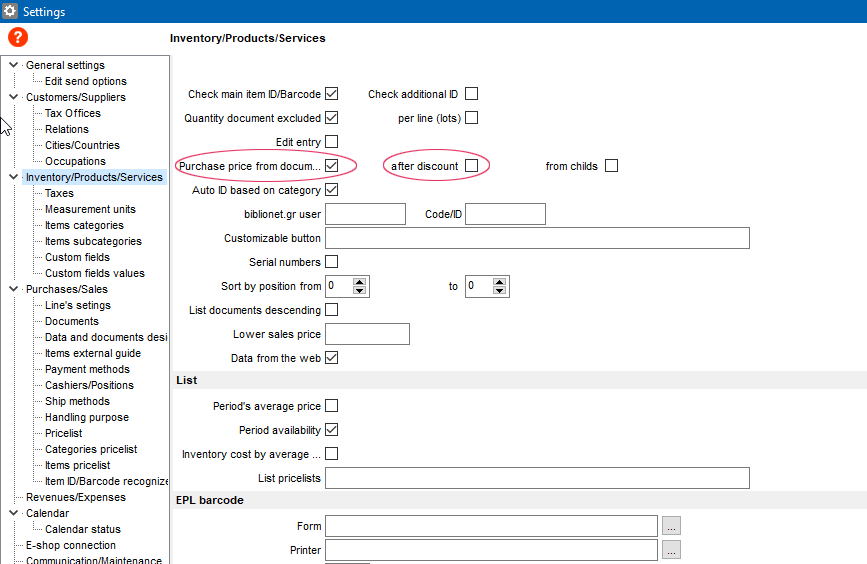867x564 pixels.
Task: Open Custom fields values
Action: (x=95, y=274)
